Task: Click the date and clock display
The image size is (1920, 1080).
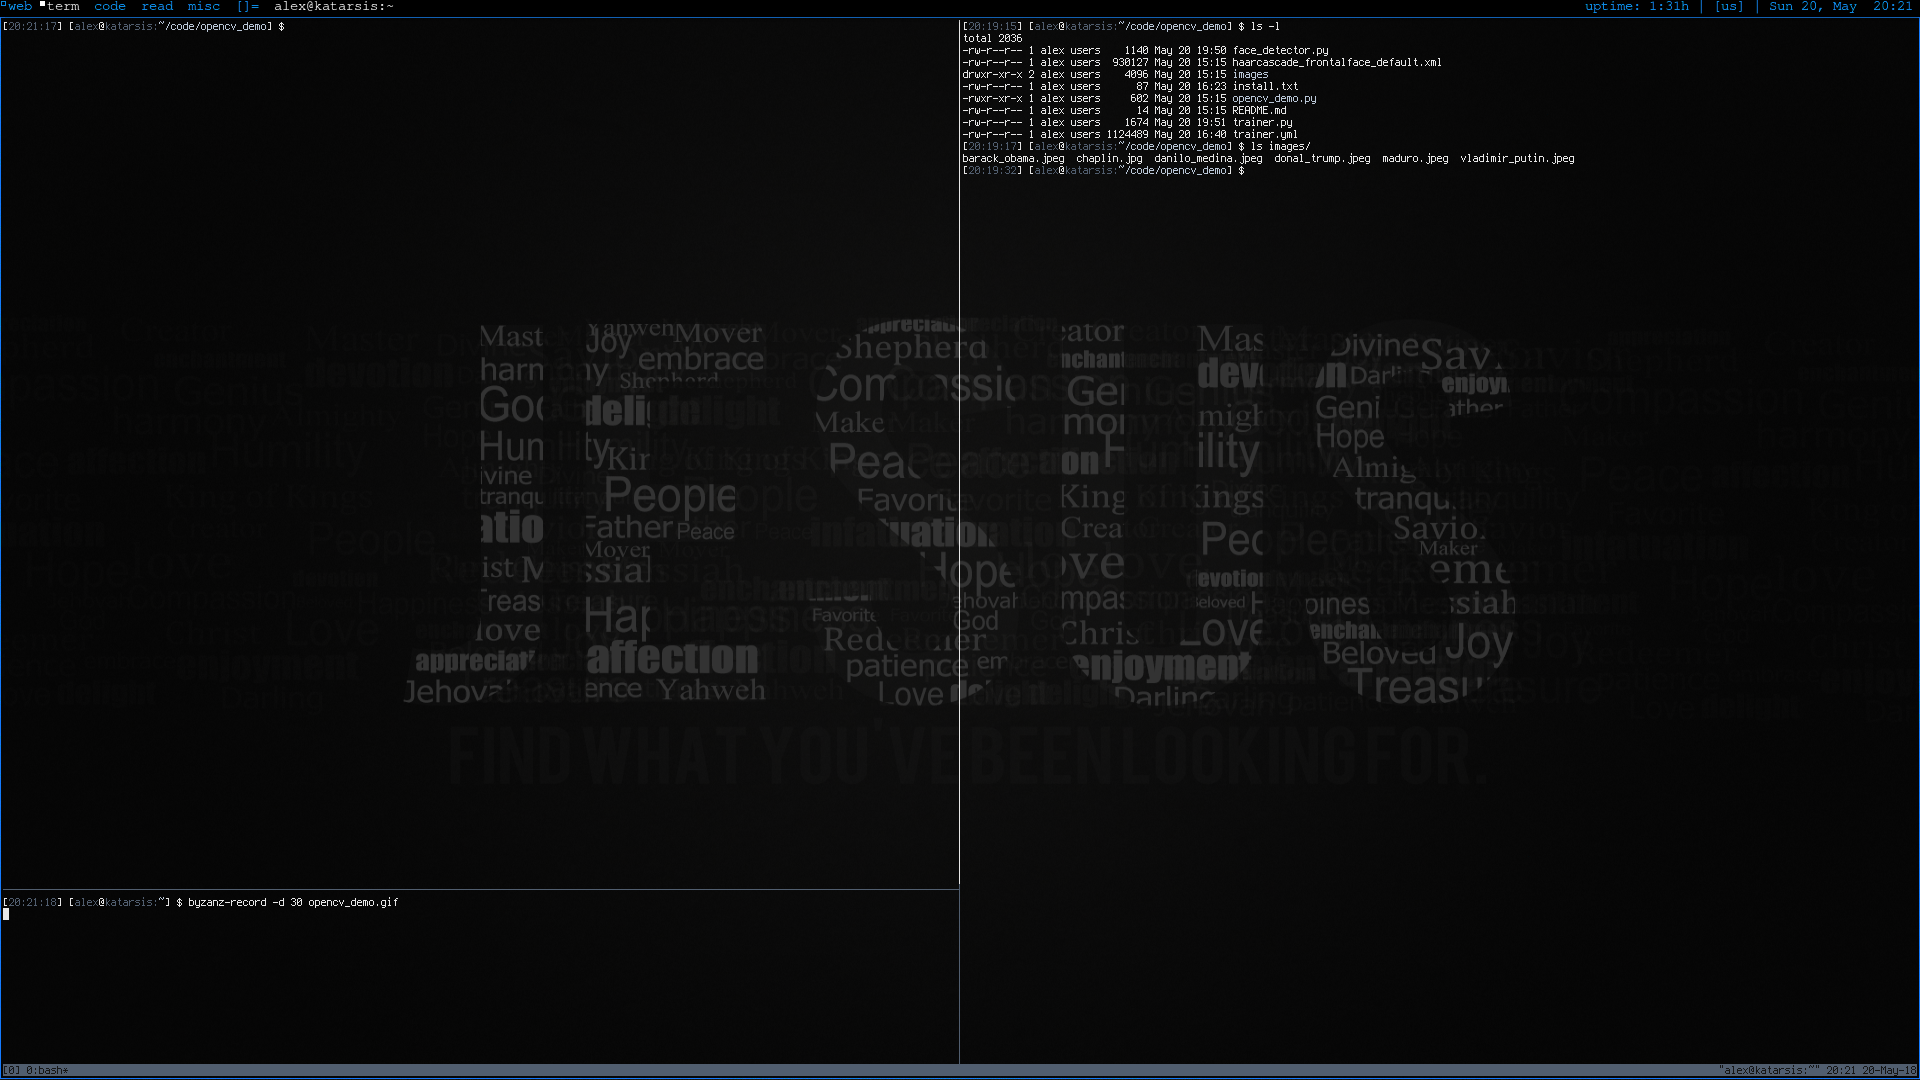Action: (1840, 6)
